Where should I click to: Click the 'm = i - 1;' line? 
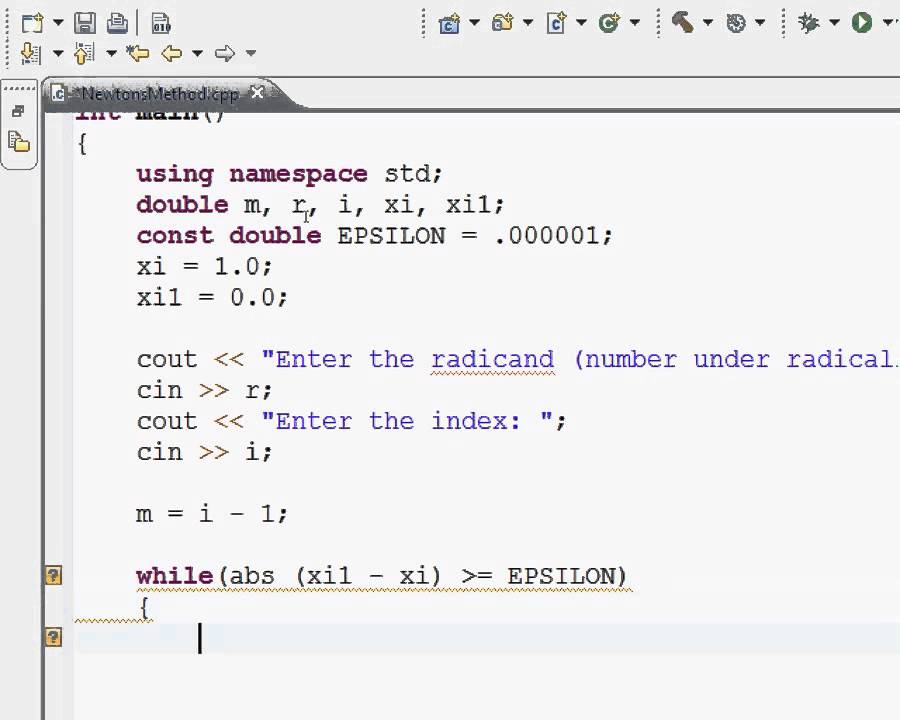point(212,514)
